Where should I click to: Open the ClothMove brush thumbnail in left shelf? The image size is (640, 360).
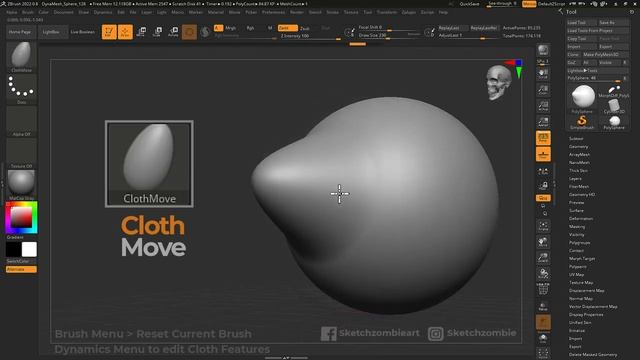click(21, 56)
